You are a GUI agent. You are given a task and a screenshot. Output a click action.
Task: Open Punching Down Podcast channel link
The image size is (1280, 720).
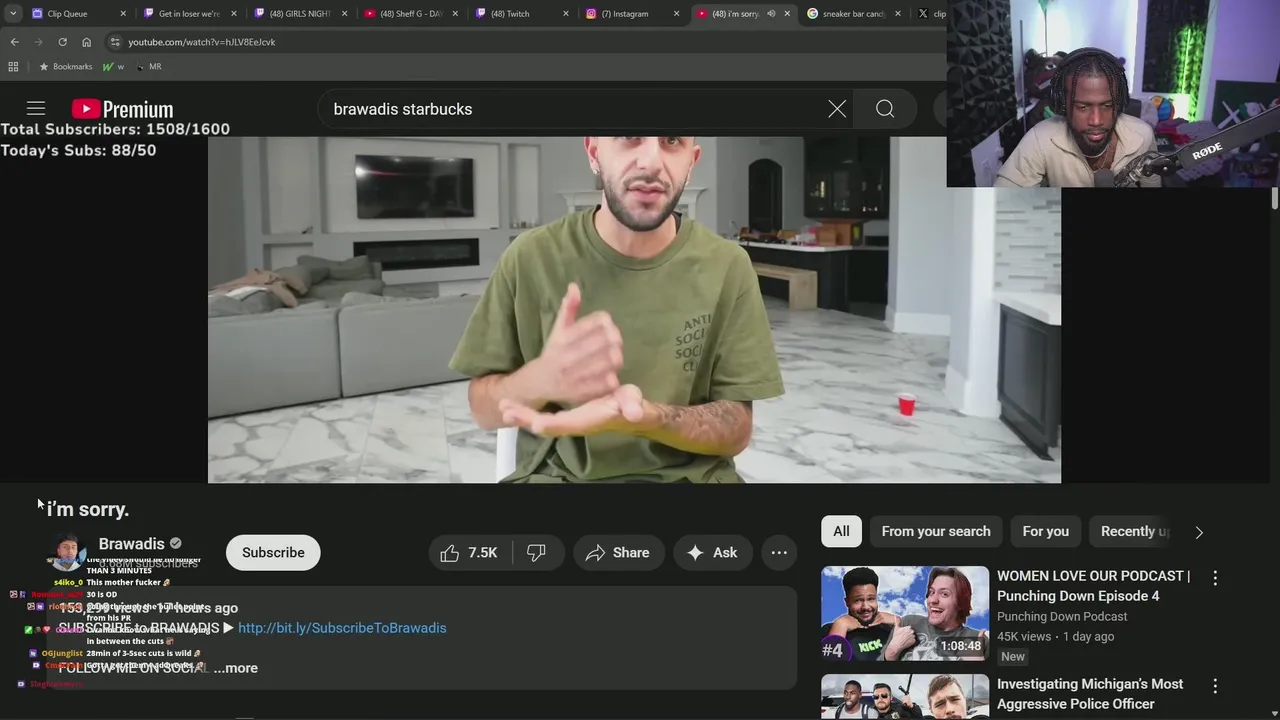click(x=1062, y=617)
